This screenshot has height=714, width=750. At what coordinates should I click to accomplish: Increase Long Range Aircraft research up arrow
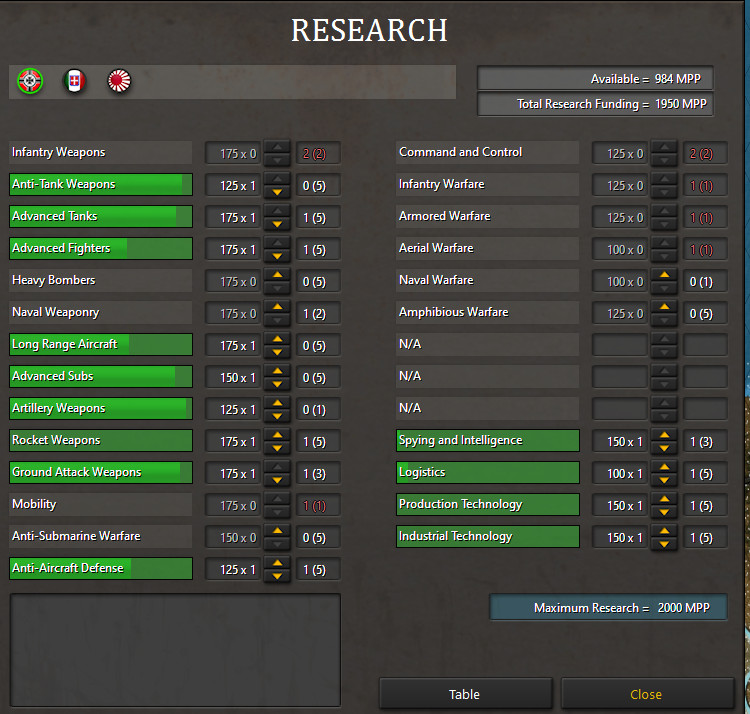(277, 339)
